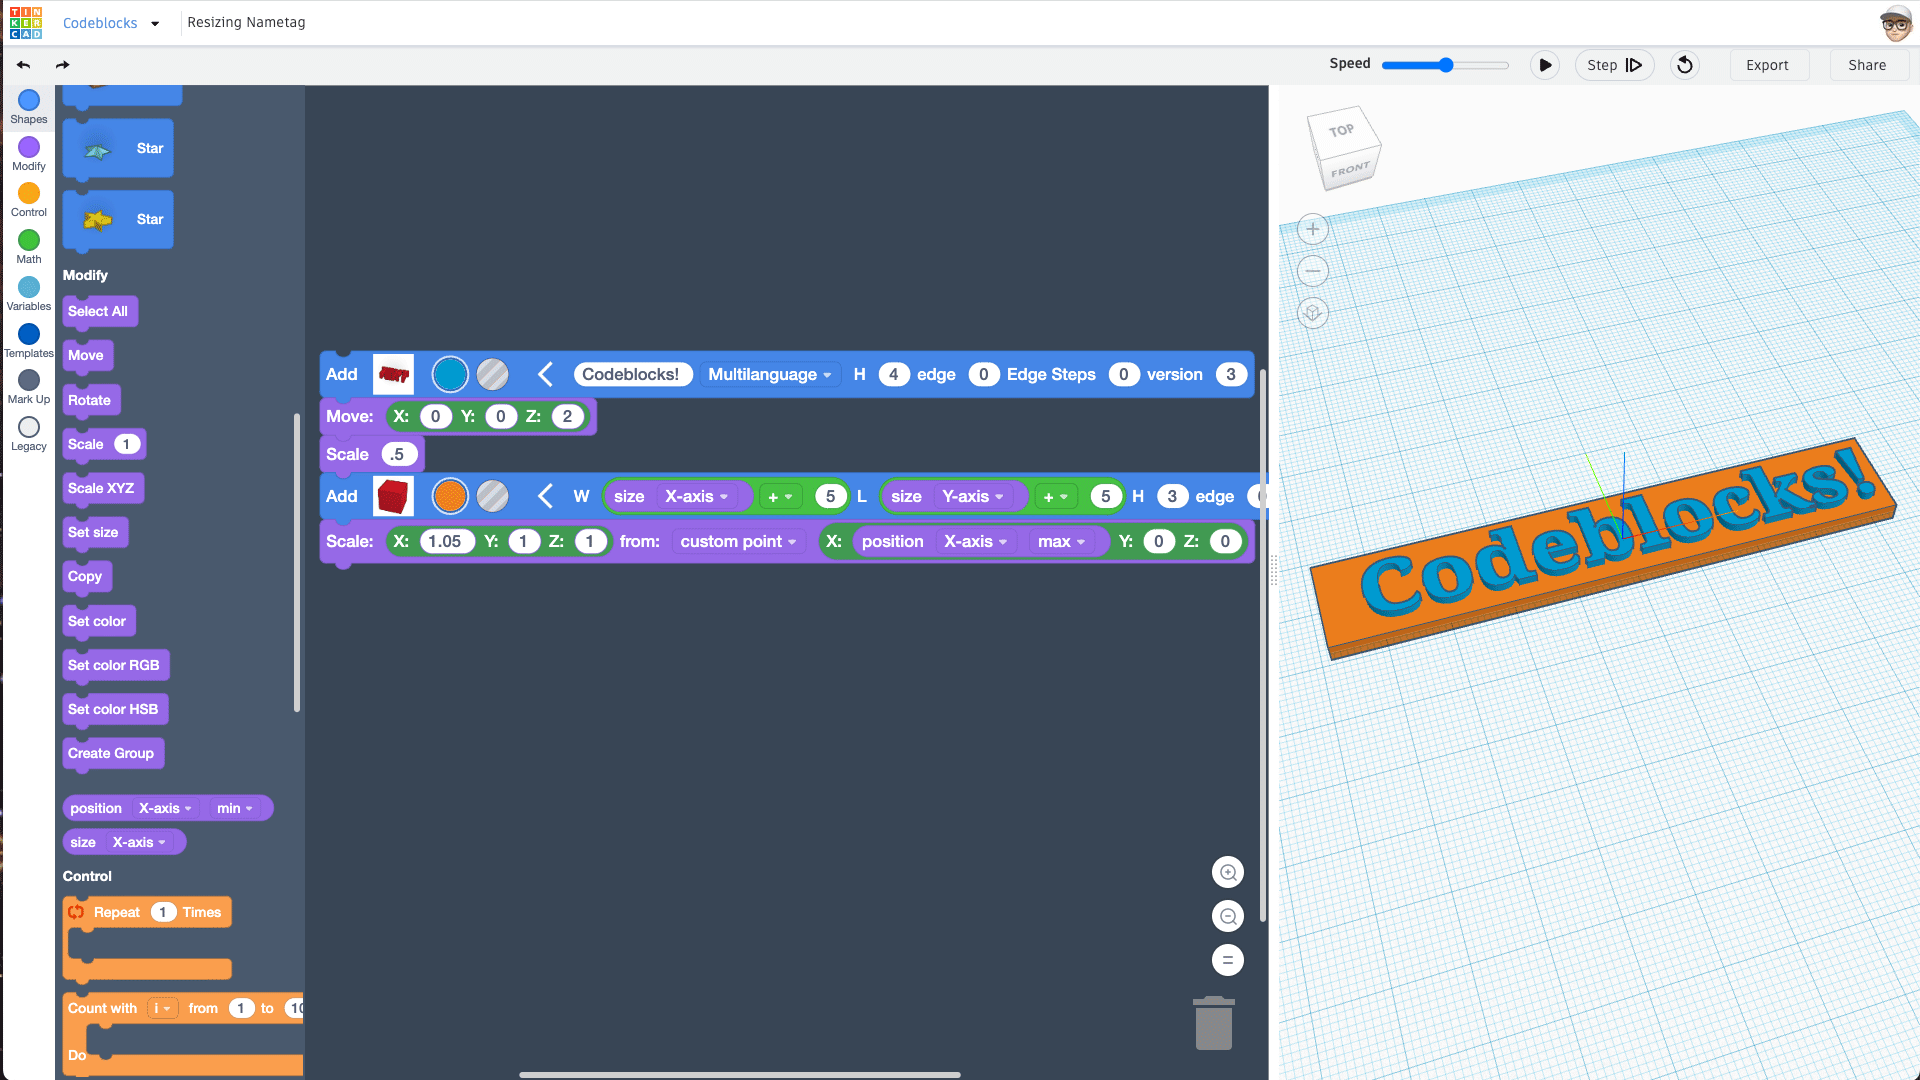This screenshot has width=1920, height=1080.
Task: Adjust the Speed slider
Action: (1445, 64)
